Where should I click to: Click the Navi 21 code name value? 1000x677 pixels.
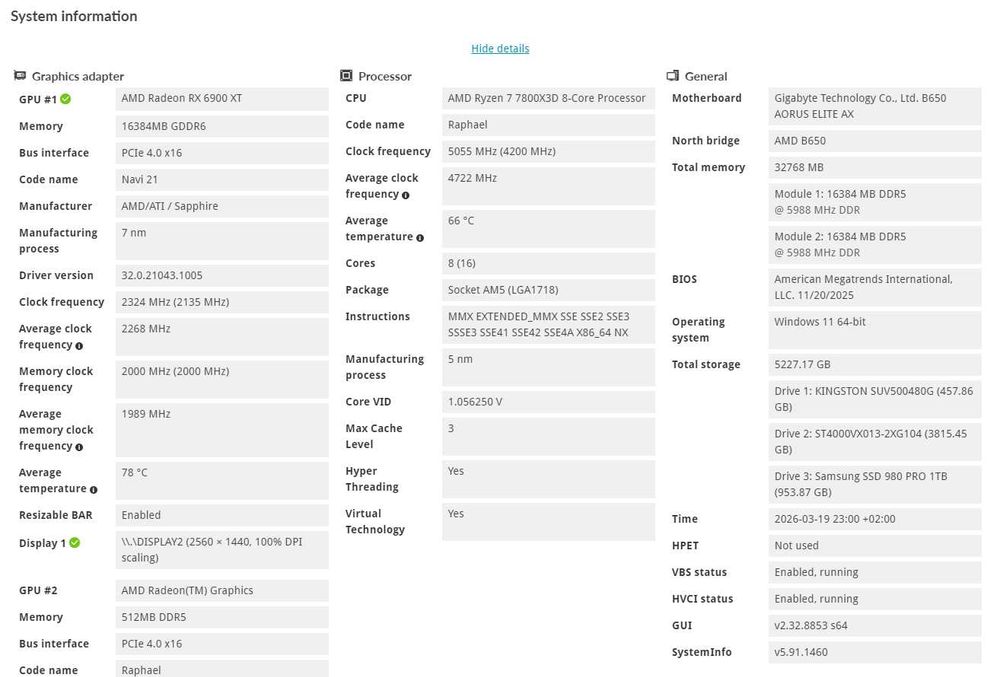click(222, 180)
